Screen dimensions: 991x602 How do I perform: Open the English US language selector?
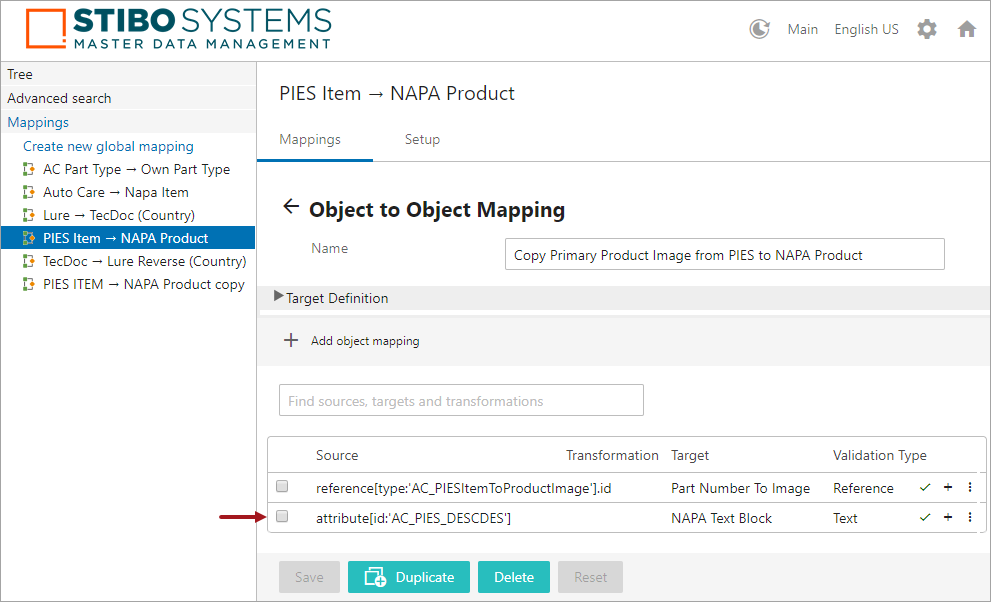coord(866,30)
